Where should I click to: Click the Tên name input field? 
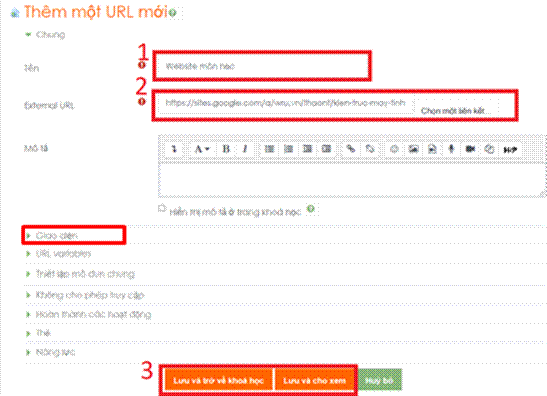click(262, 66)
